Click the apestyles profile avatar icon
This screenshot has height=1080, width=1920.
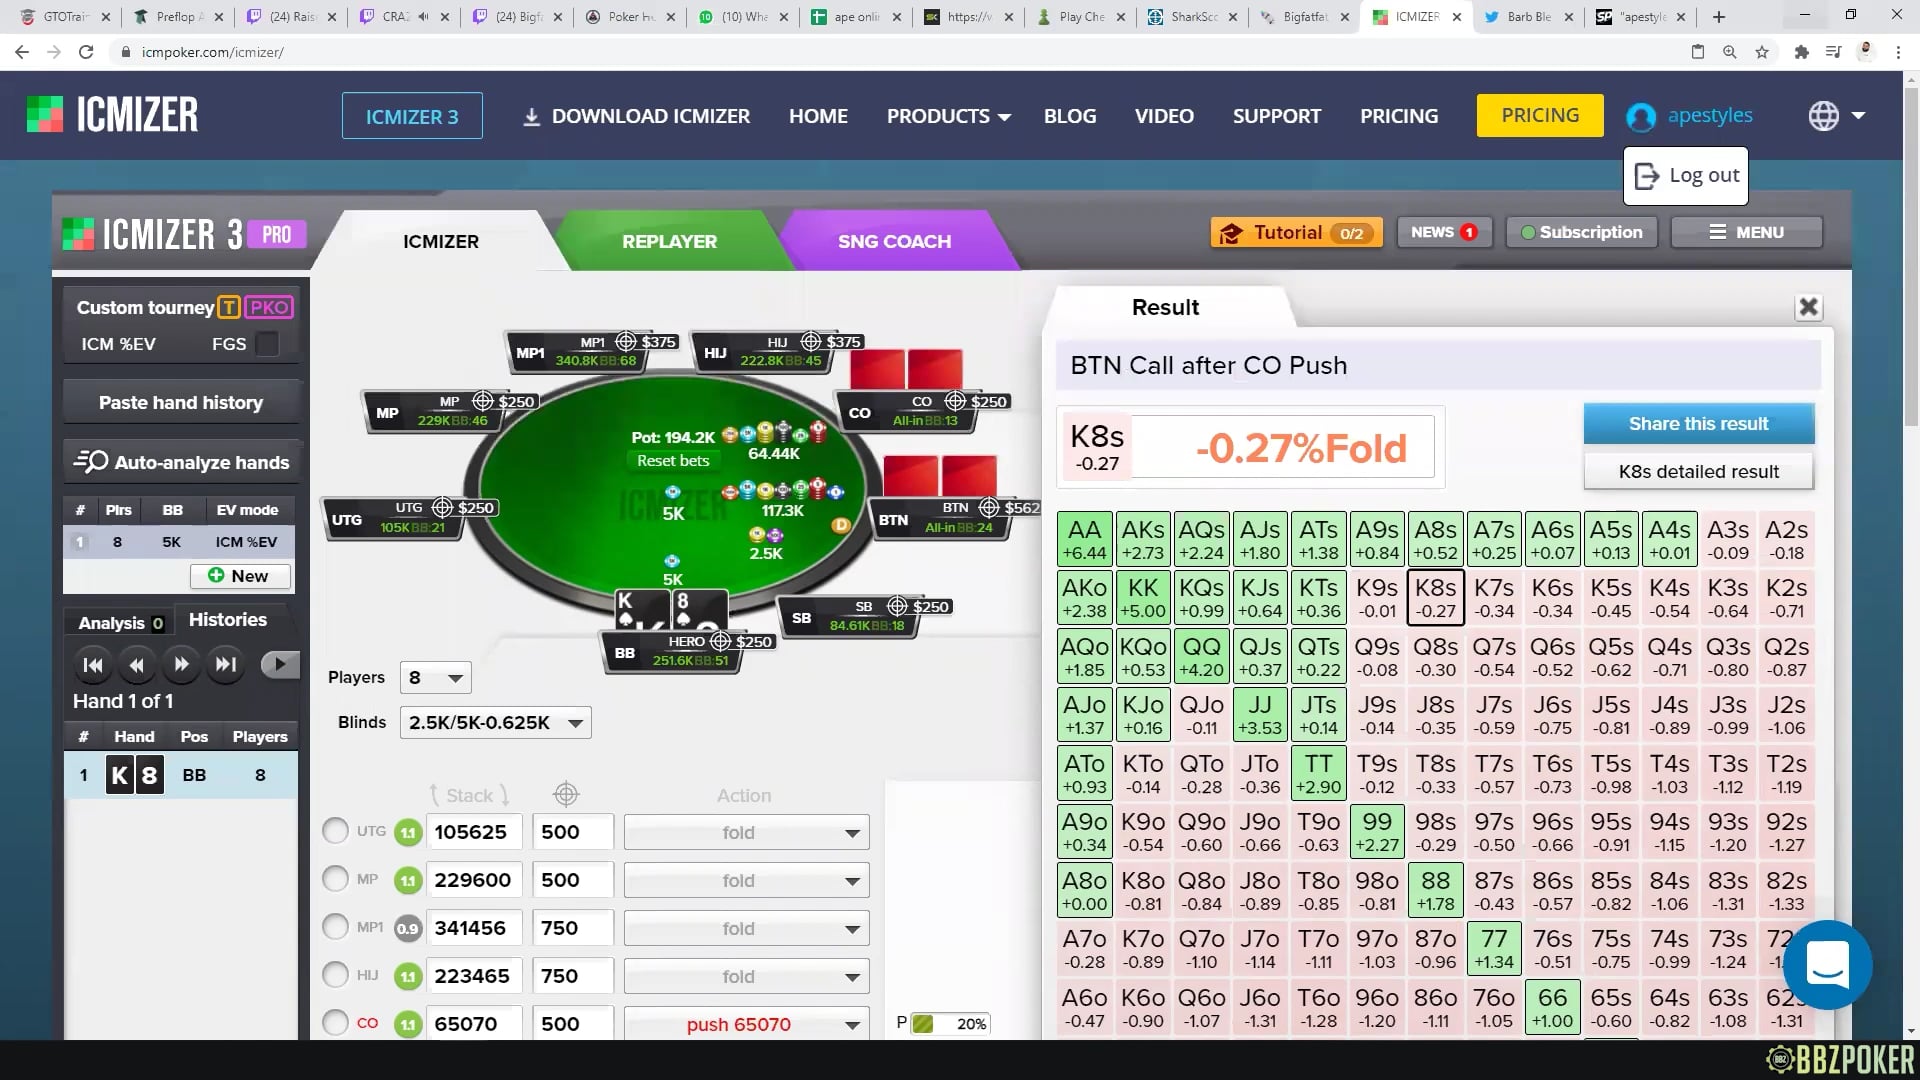[1640, 116]
